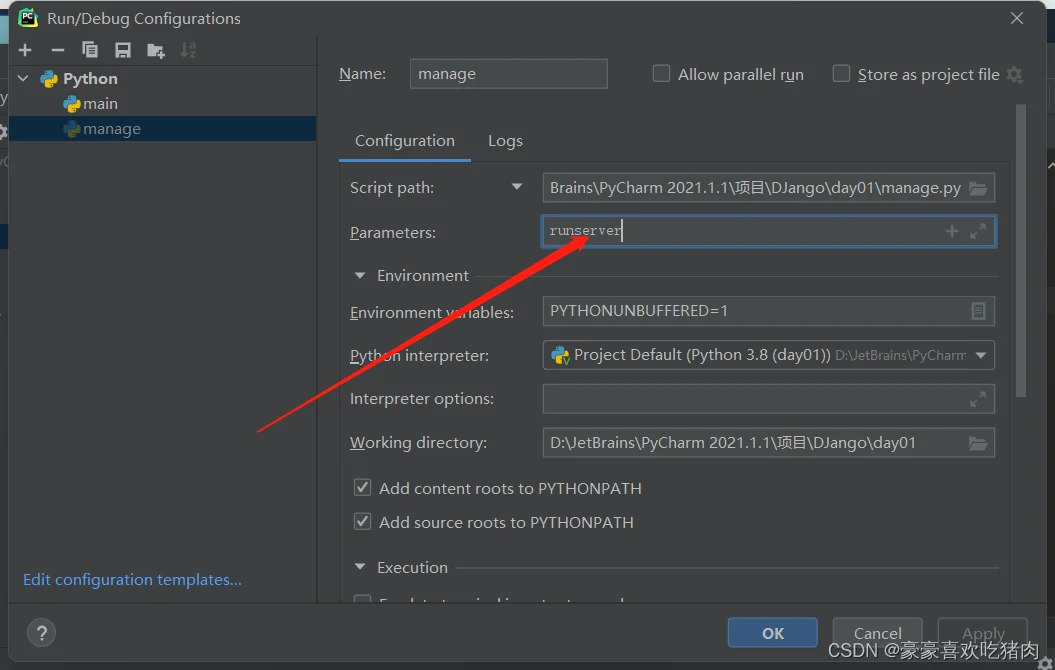Add a new configuration with plus icon

click(25, 50)
